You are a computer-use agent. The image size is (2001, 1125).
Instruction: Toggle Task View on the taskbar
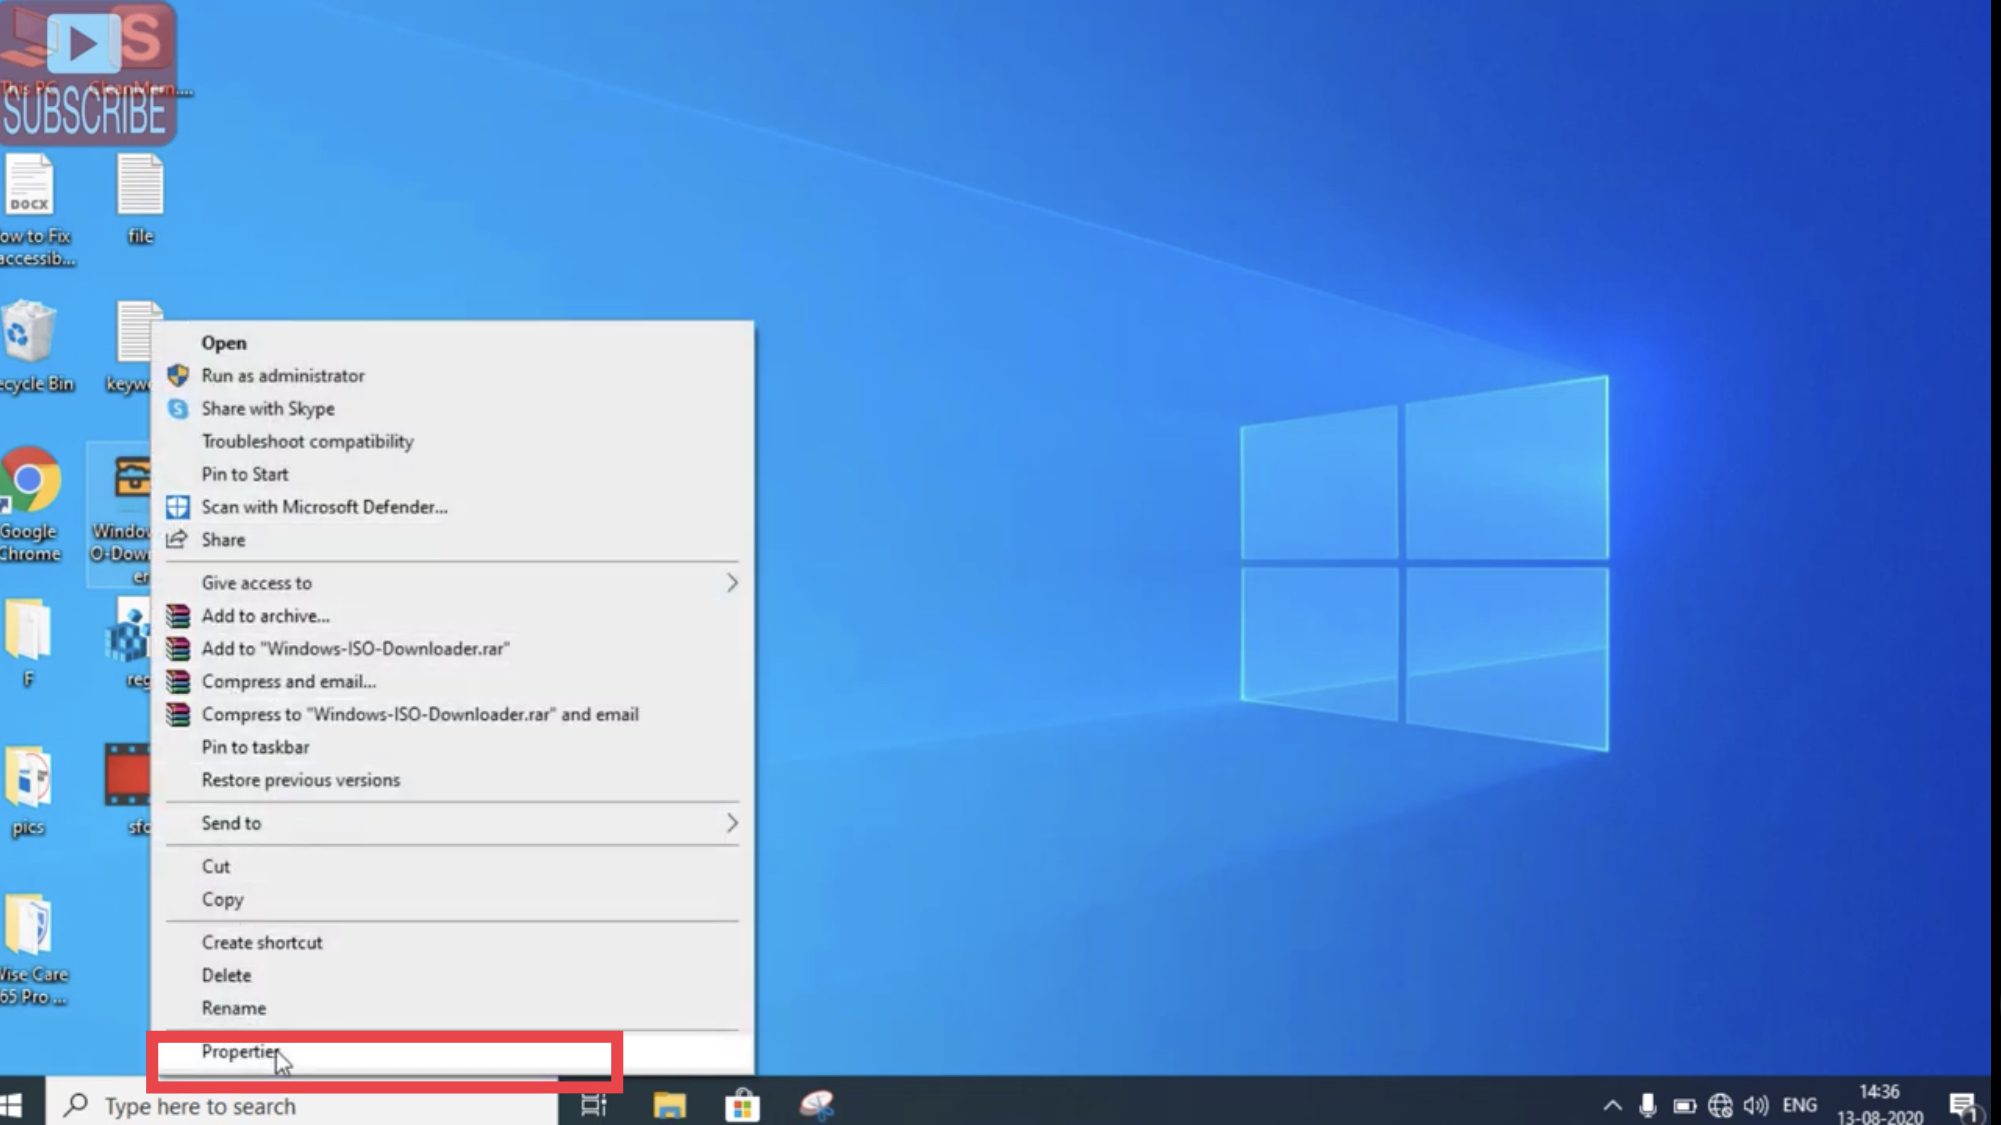click(x=594, y=1104)
